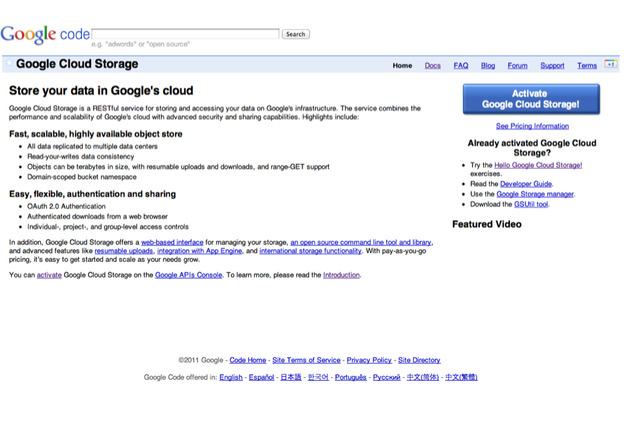The height and width of the screenshot is (426, 640).
Task: Open the Introduction link
Action: pyautogui.click(x=341, y=275)
